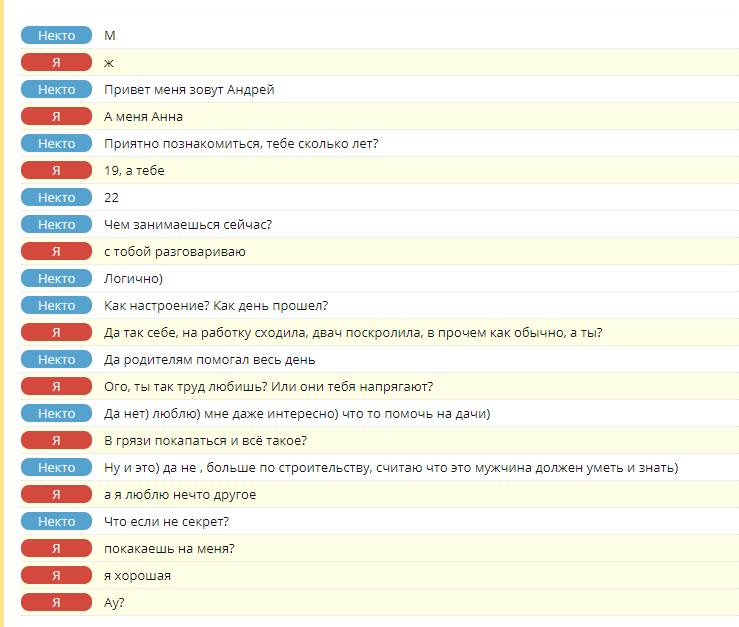The height and width of the screenshot is (627, 739).
Task: Select the message 'Приятно познакомиться, тебе сколько лет?'
Action: pyautogui.click(x=241, y=144)
